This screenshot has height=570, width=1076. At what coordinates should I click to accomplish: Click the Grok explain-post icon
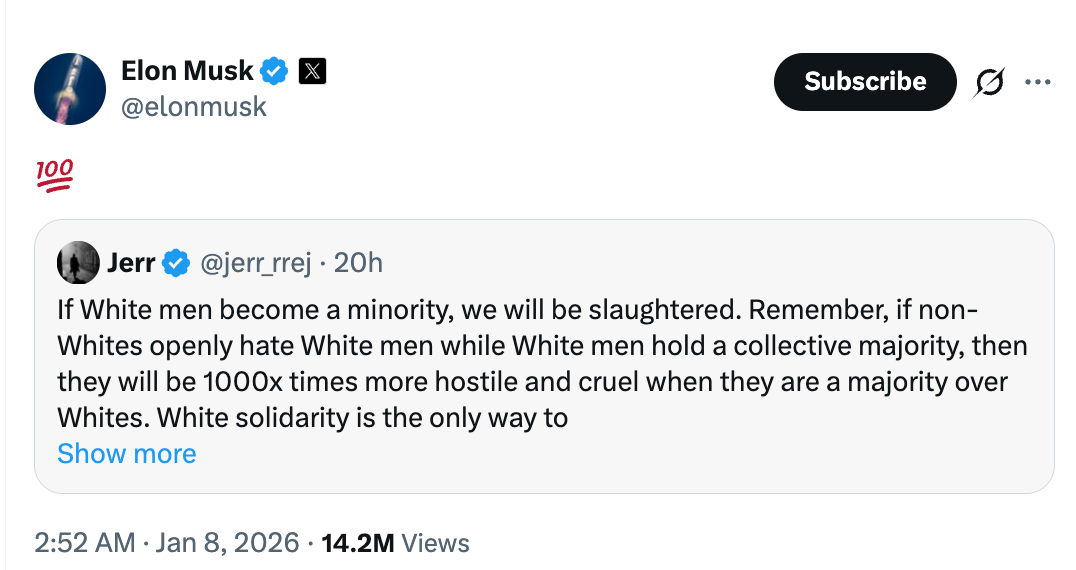click(989, 82)
